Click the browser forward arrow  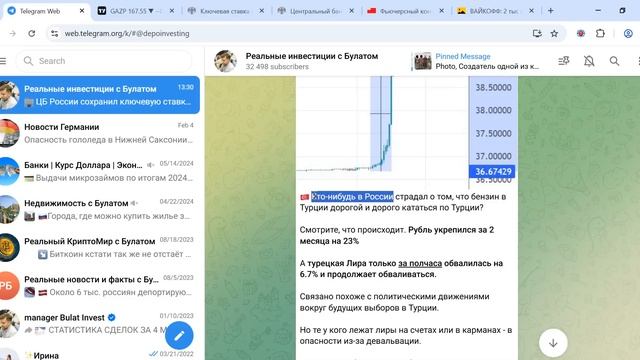click(x=13, y=33)
